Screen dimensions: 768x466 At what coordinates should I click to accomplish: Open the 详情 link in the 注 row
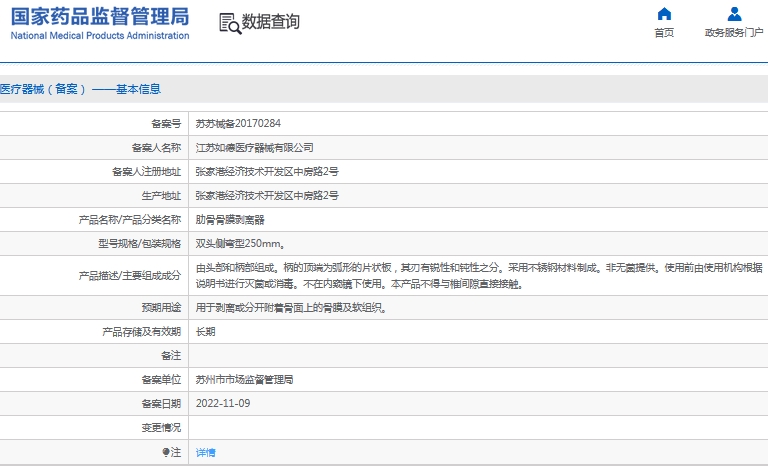[206, 452]
